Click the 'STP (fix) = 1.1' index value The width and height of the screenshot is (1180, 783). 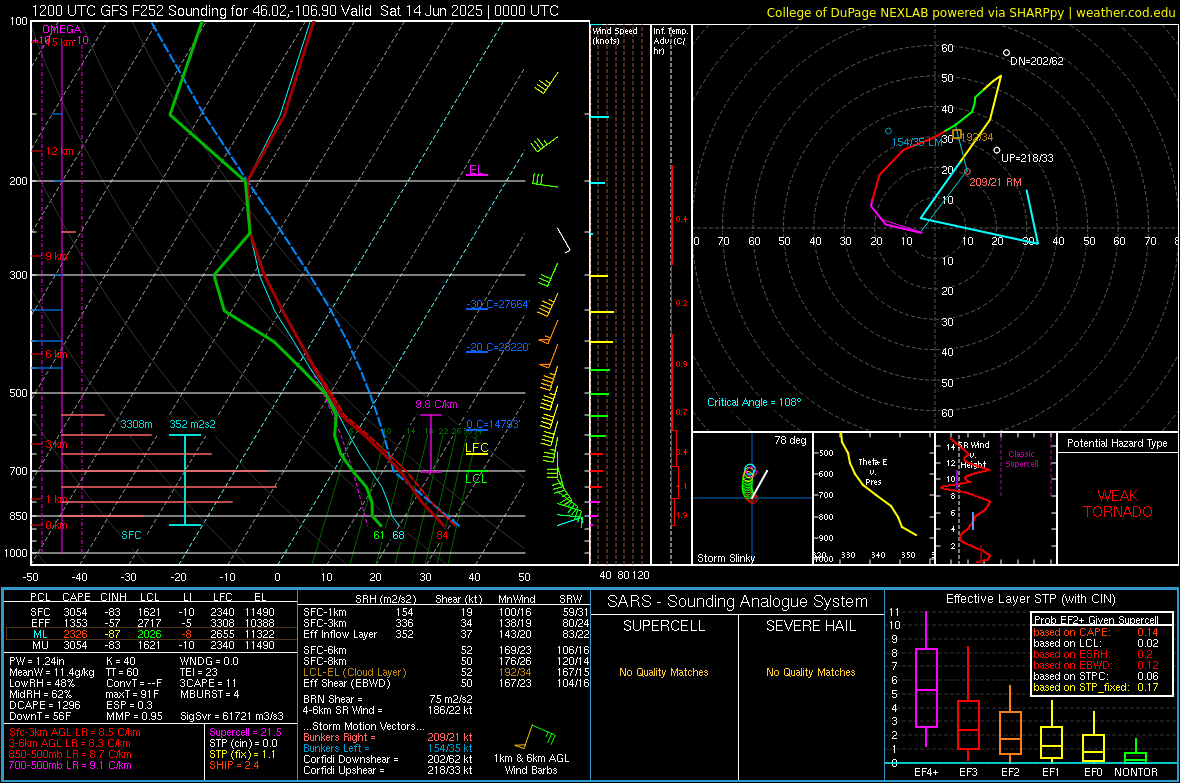click(242, 754)
